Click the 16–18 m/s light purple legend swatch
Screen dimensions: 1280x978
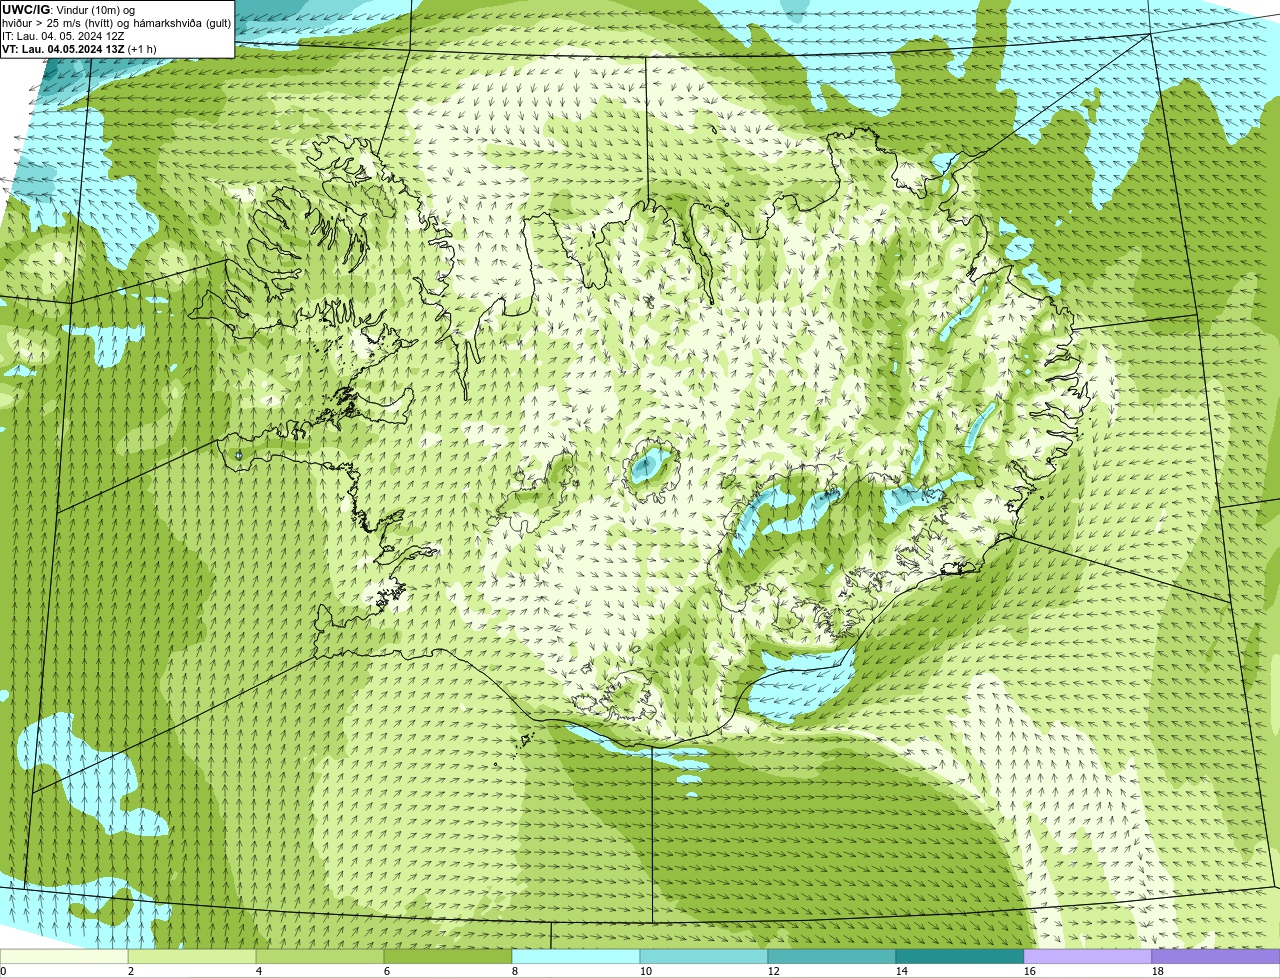coord(1088,957)
